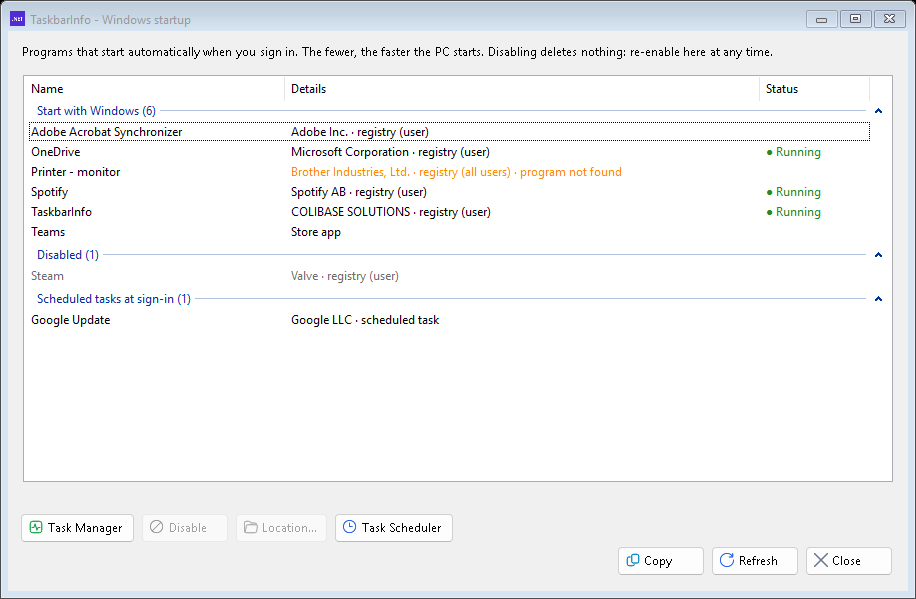Sort by the Status column header

click(x=814, y=89)
